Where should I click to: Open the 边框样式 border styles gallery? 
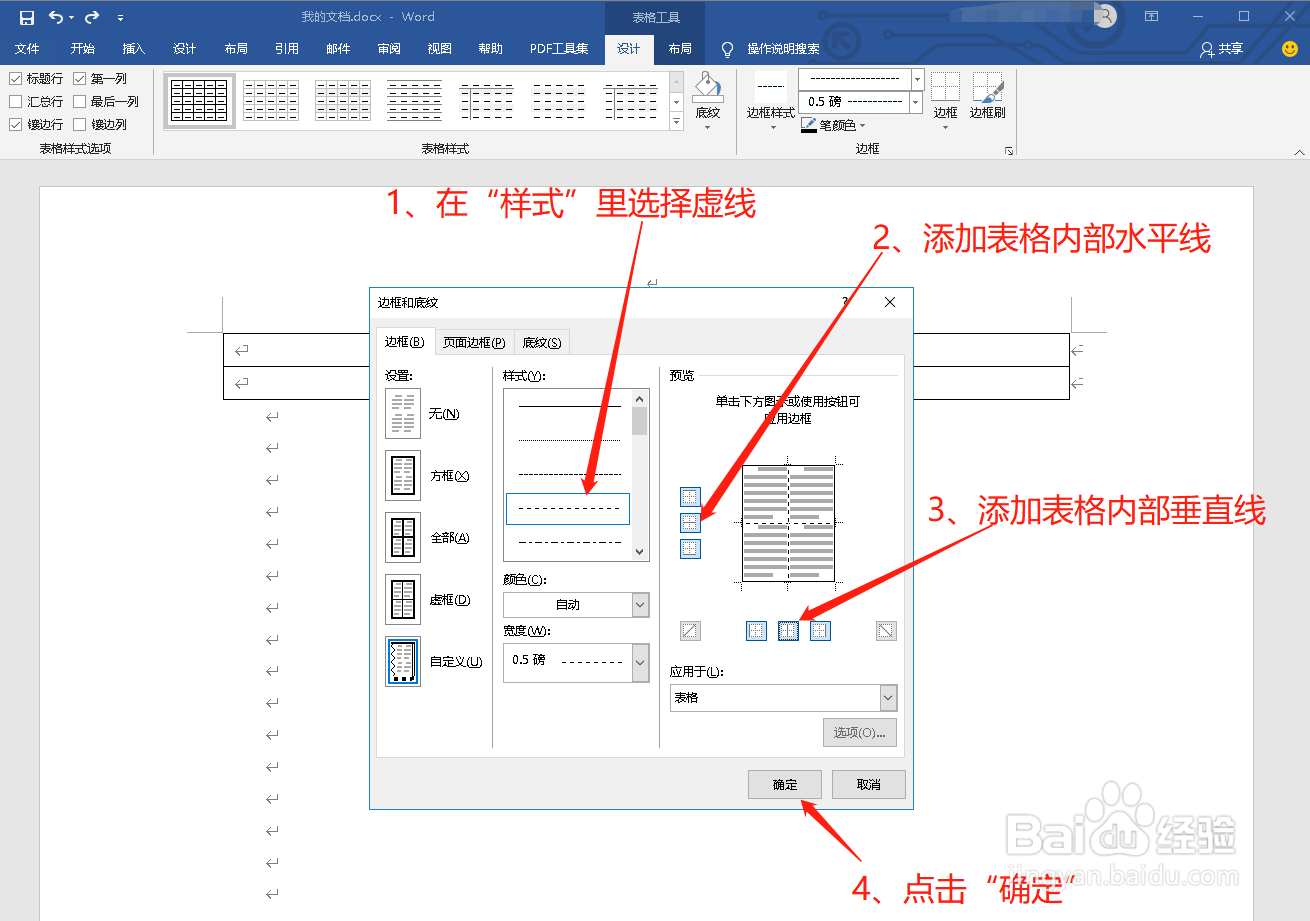point(771,100)
